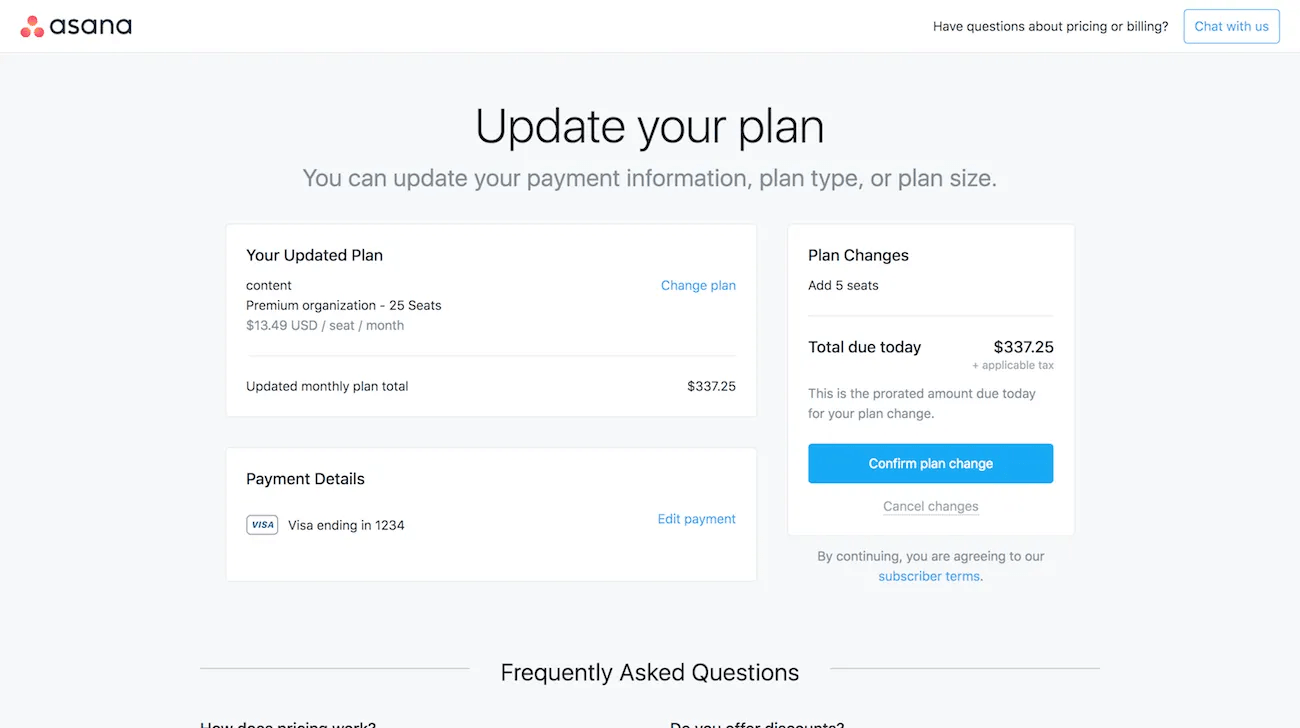Confirm the plan change
Screen dimensions: 1300x728
(930, 464)
